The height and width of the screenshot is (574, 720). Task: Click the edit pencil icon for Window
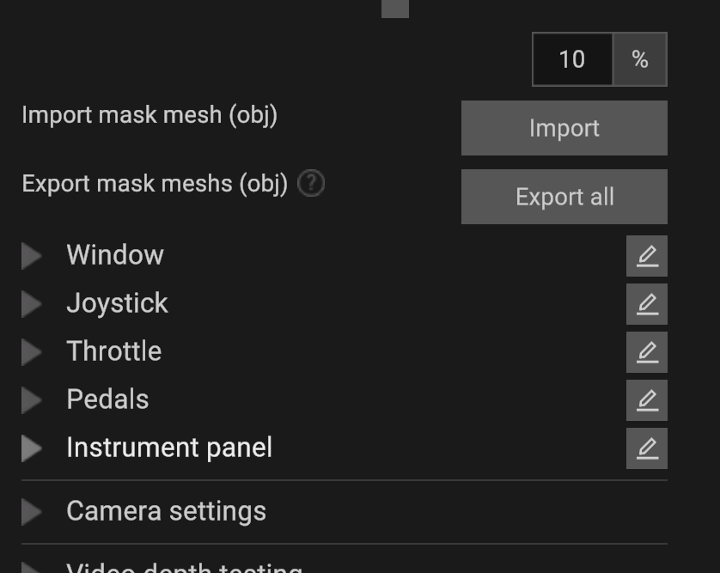coord(647,256)
